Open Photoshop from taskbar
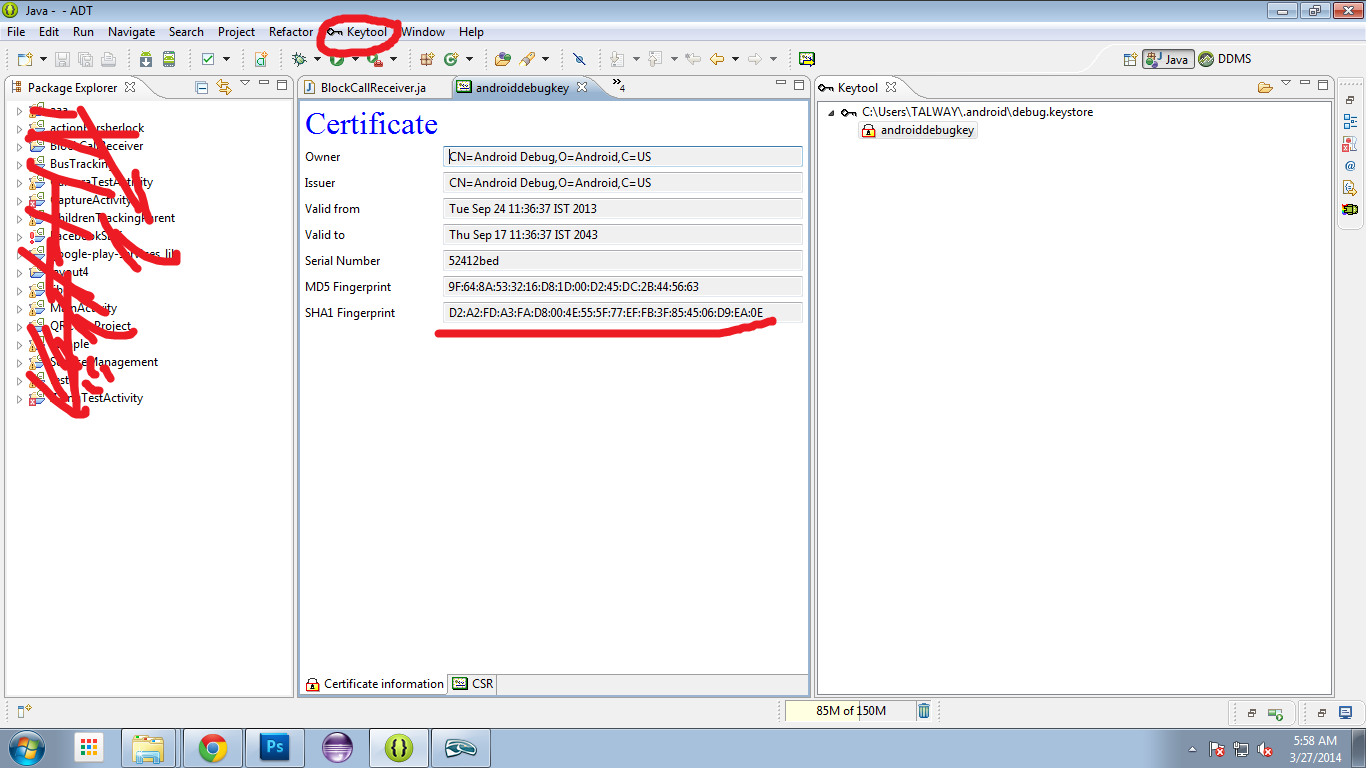1366x768 pixels. coord(274,748)
